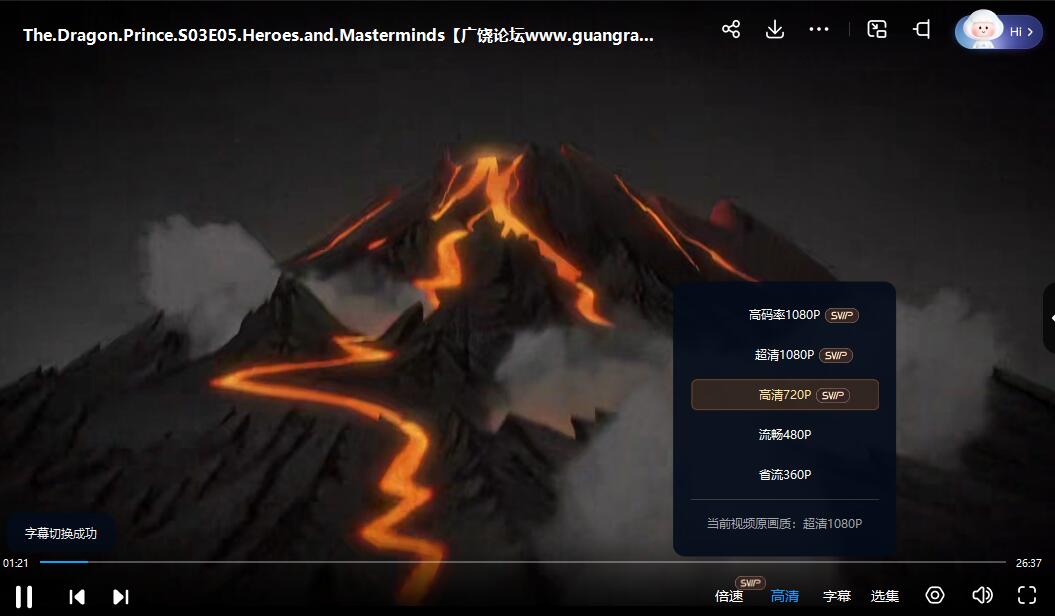This screenshot has width=1055, height=616.
Task: Pause the video playback
Action: (x=24, y=596)
